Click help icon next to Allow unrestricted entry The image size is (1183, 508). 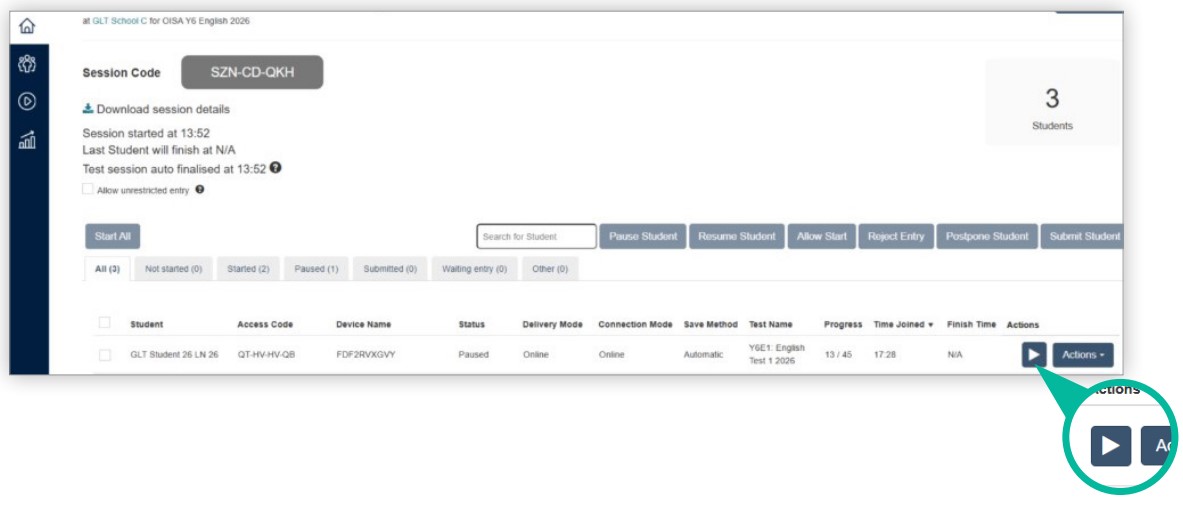[200, 189]
